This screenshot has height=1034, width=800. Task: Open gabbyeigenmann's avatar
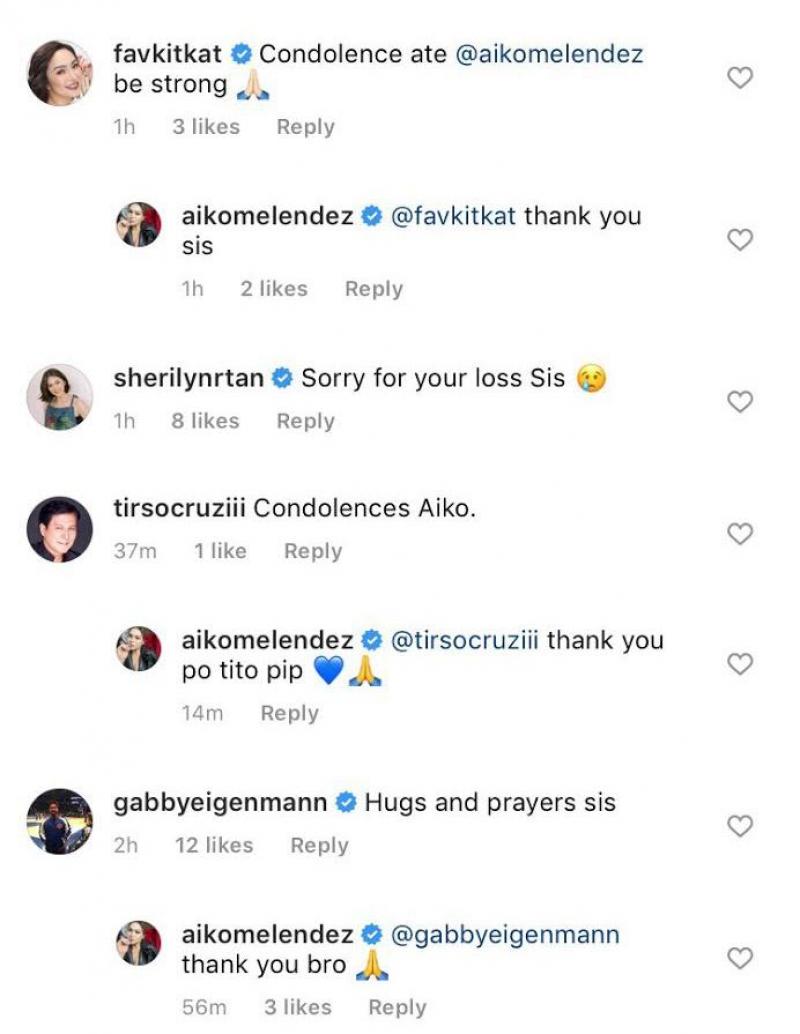click(59, 821)
